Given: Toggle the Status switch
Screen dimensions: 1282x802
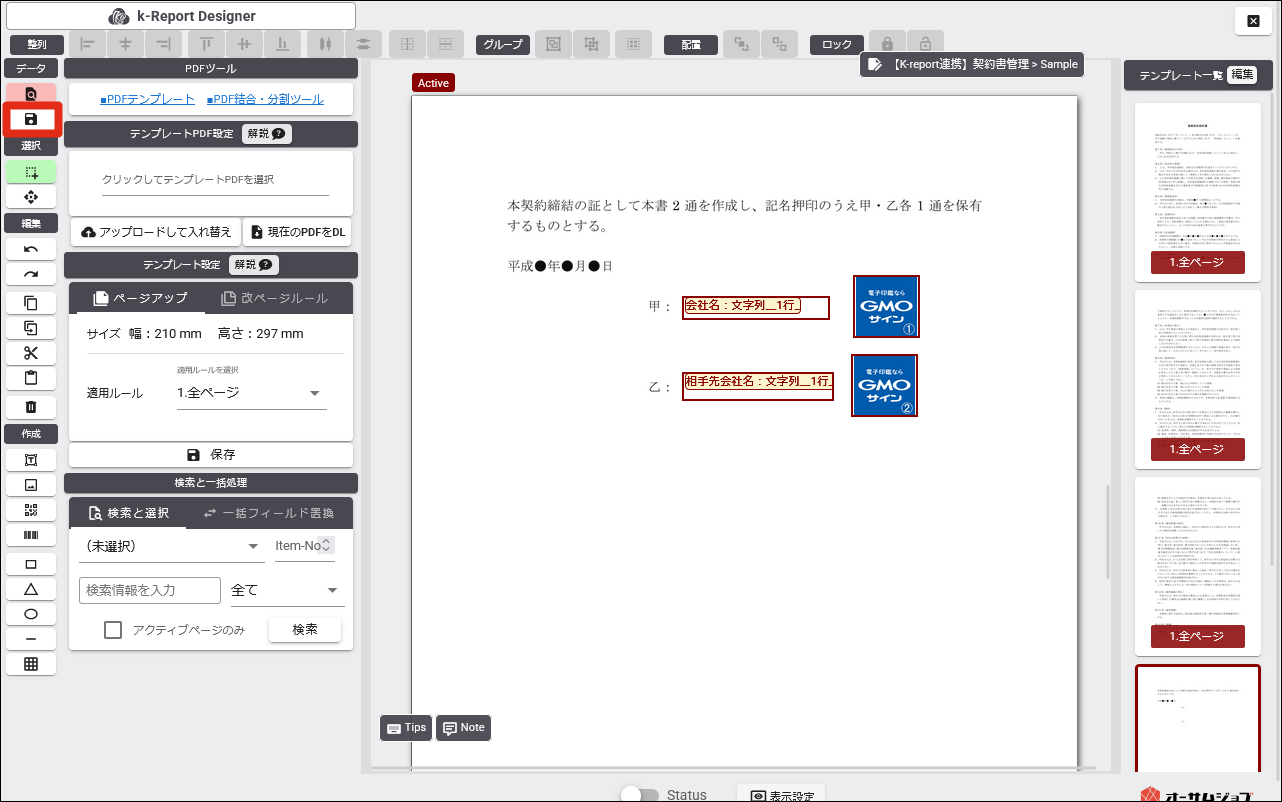Looking at the screenshot, I should (640, 795).
